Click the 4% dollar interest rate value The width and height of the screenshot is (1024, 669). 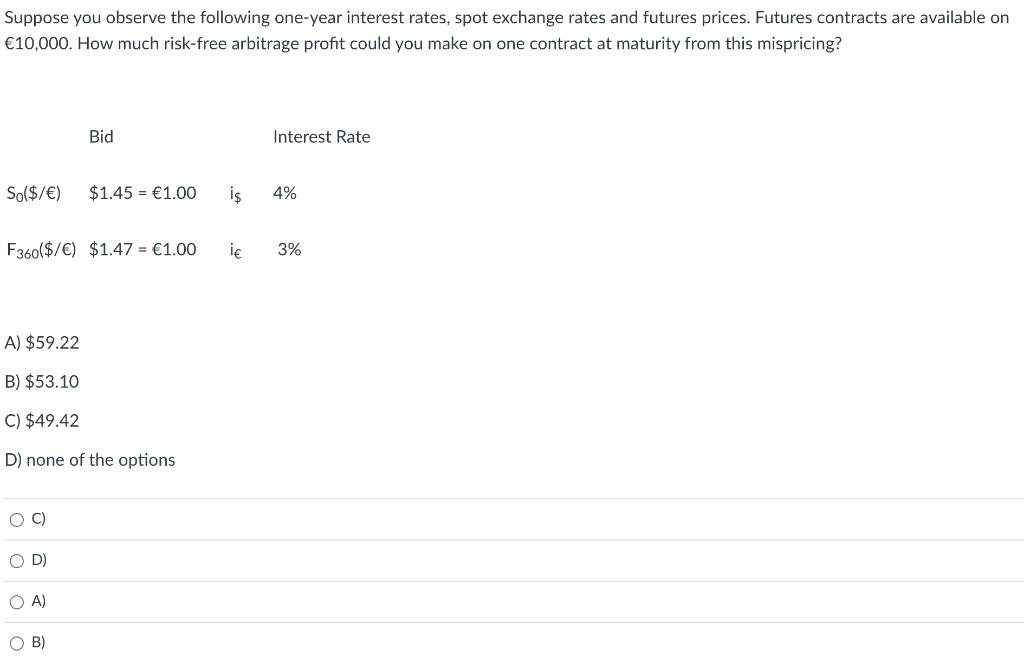click(285, 193)
